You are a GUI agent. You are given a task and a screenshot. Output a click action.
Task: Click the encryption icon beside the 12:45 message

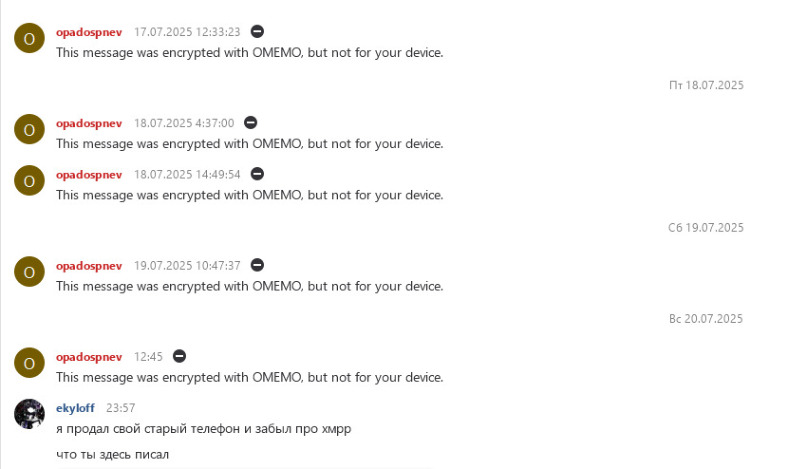[x=180, y=356]
